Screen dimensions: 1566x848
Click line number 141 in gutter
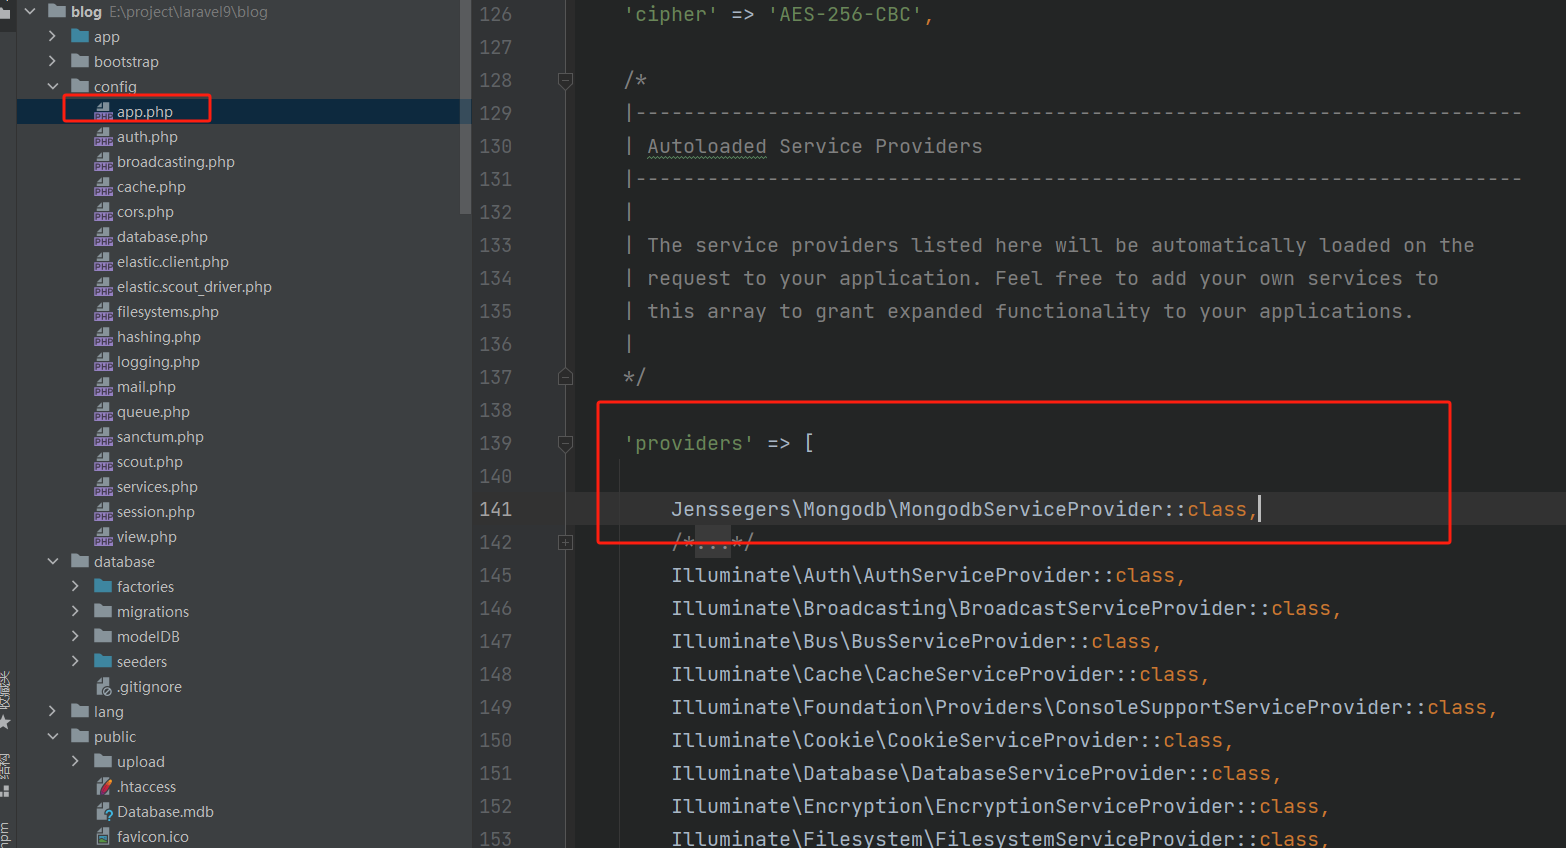pyautogui.click(x=496, y=509)
